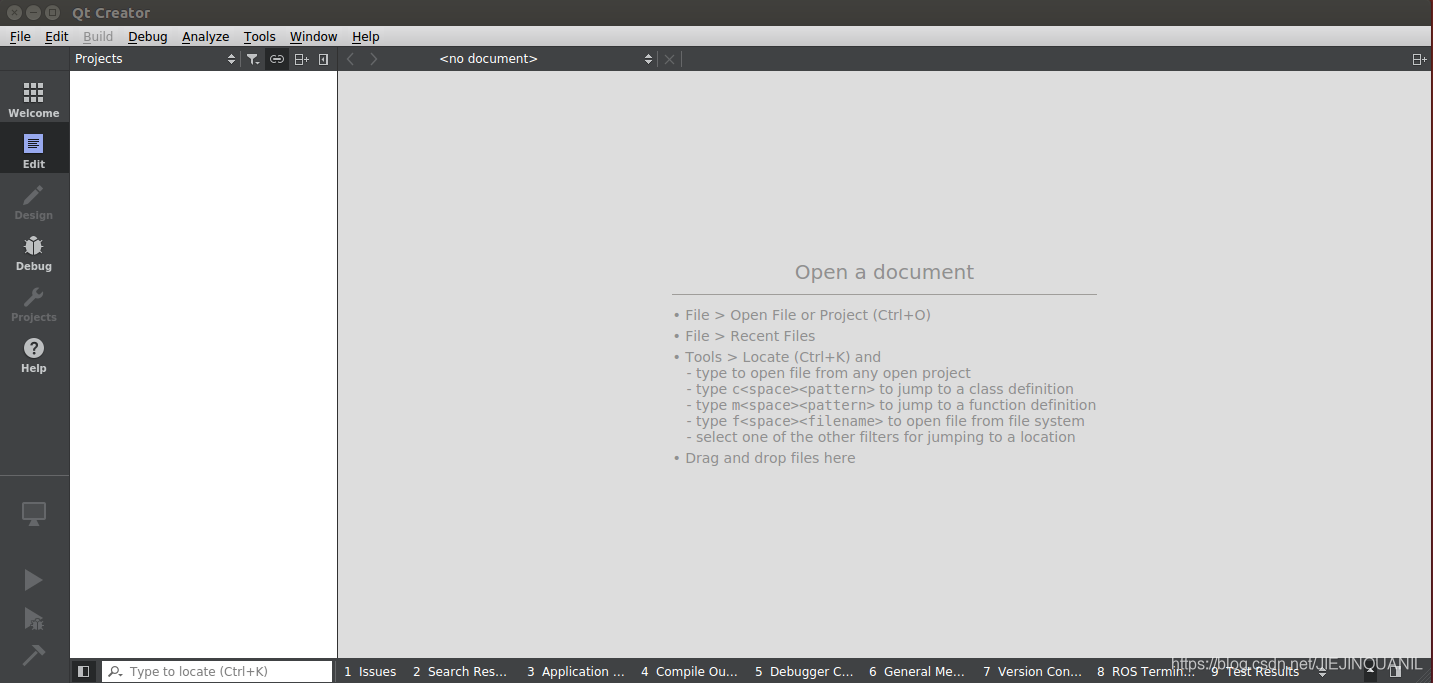The height and width of the screenshot is (683, 1433).
Task: Click 'Drag and drop files here' text
Action: click(770, 458)
